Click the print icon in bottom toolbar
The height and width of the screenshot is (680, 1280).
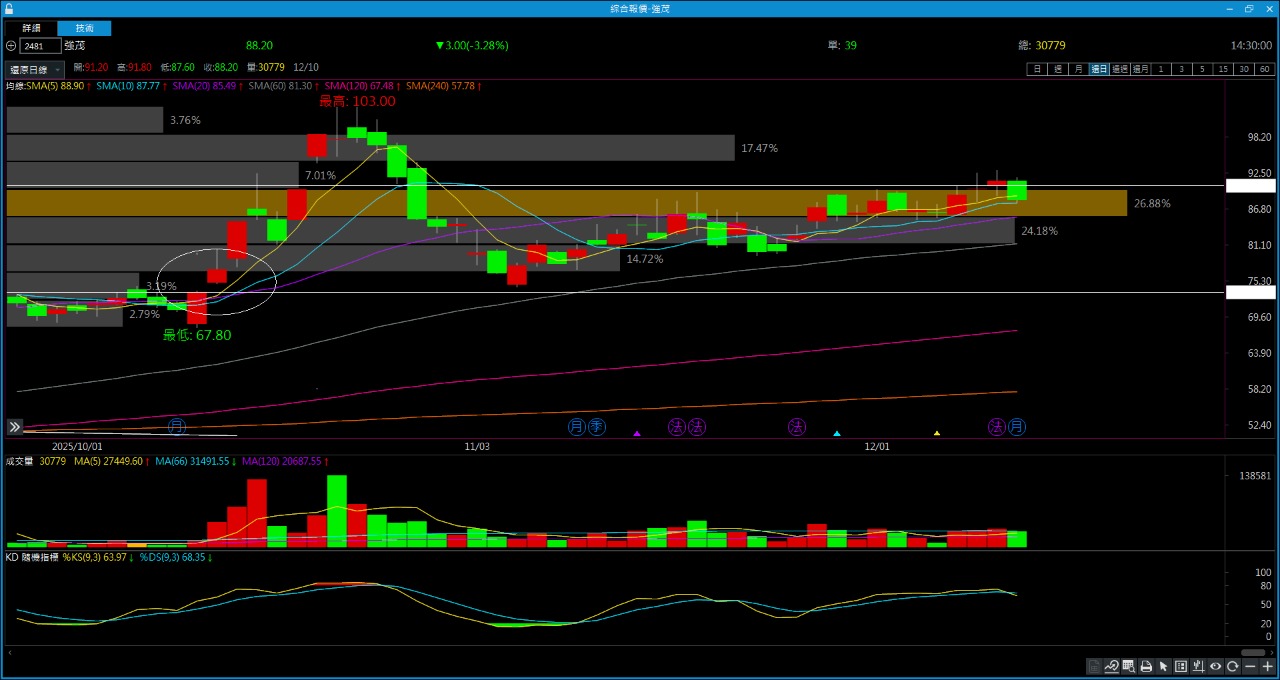click(x=1146, y=667)
